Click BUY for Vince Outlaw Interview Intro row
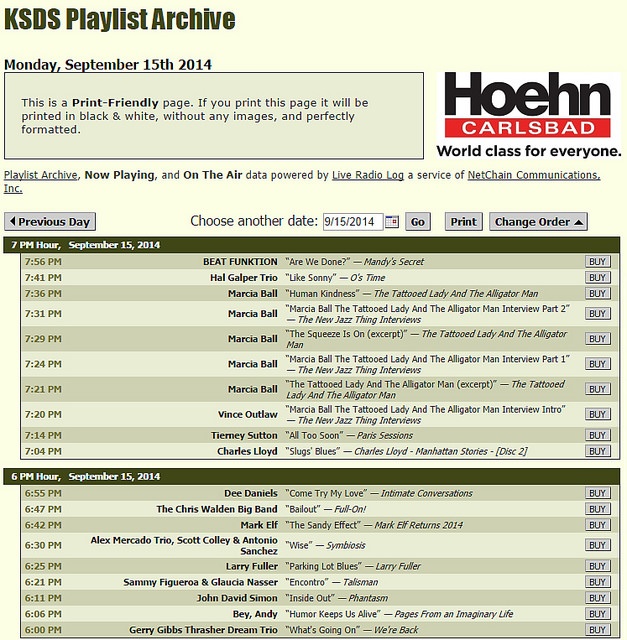The height and width of the screenshot is (640, 627). point(598,414)
